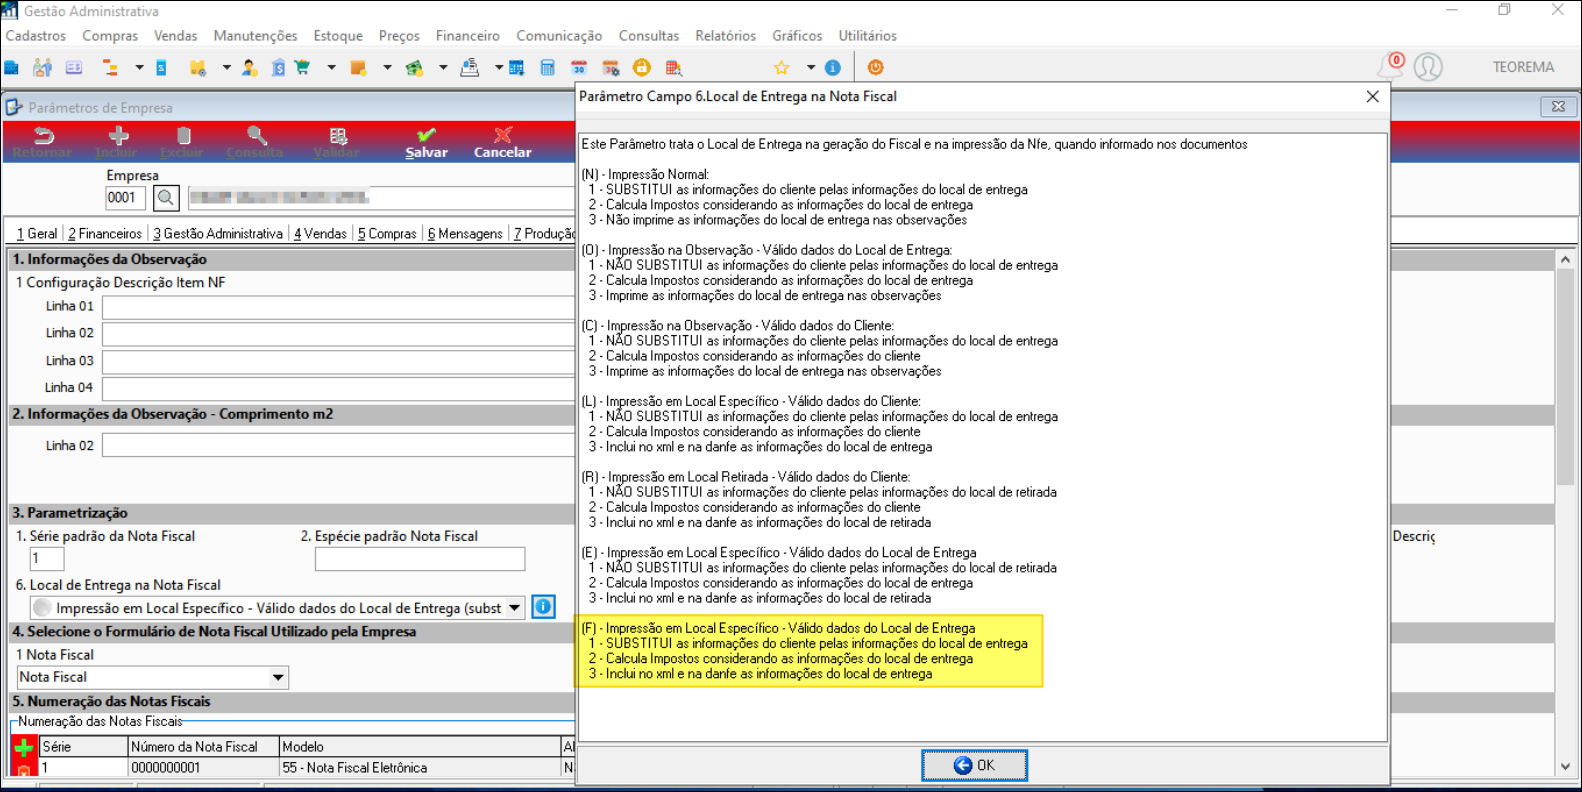
Task: Click the '0000000001' Número da Nota cell
Action: (203, 768)
